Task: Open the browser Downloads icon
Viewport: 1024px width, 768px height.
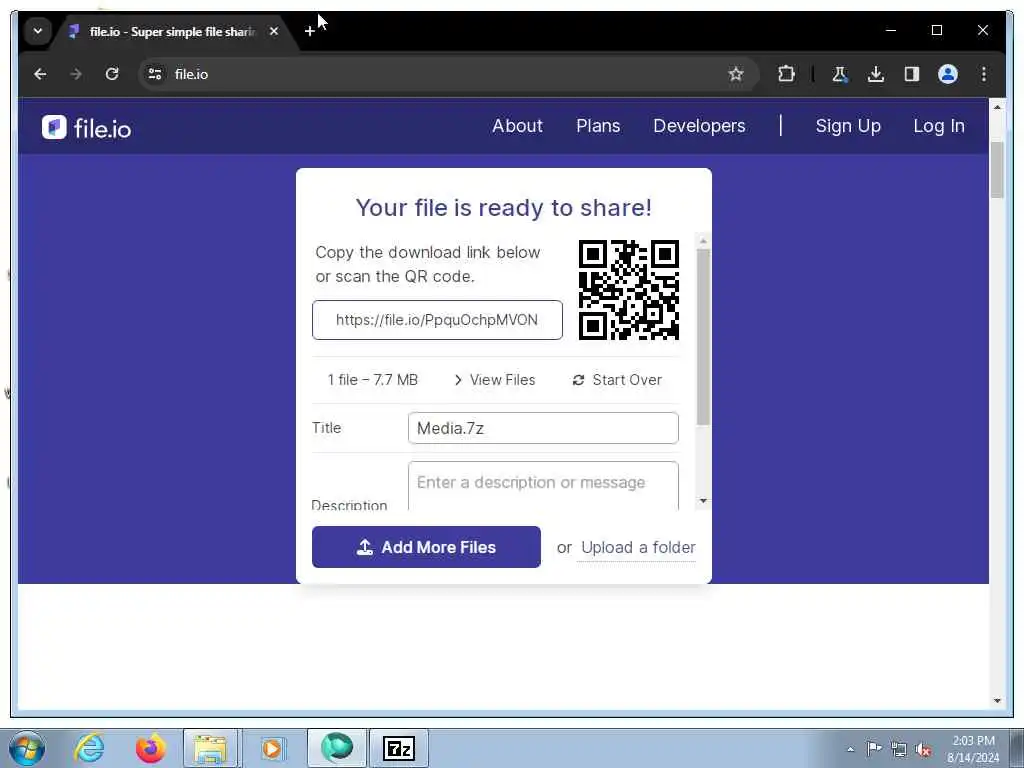Action: pos(876,74)
